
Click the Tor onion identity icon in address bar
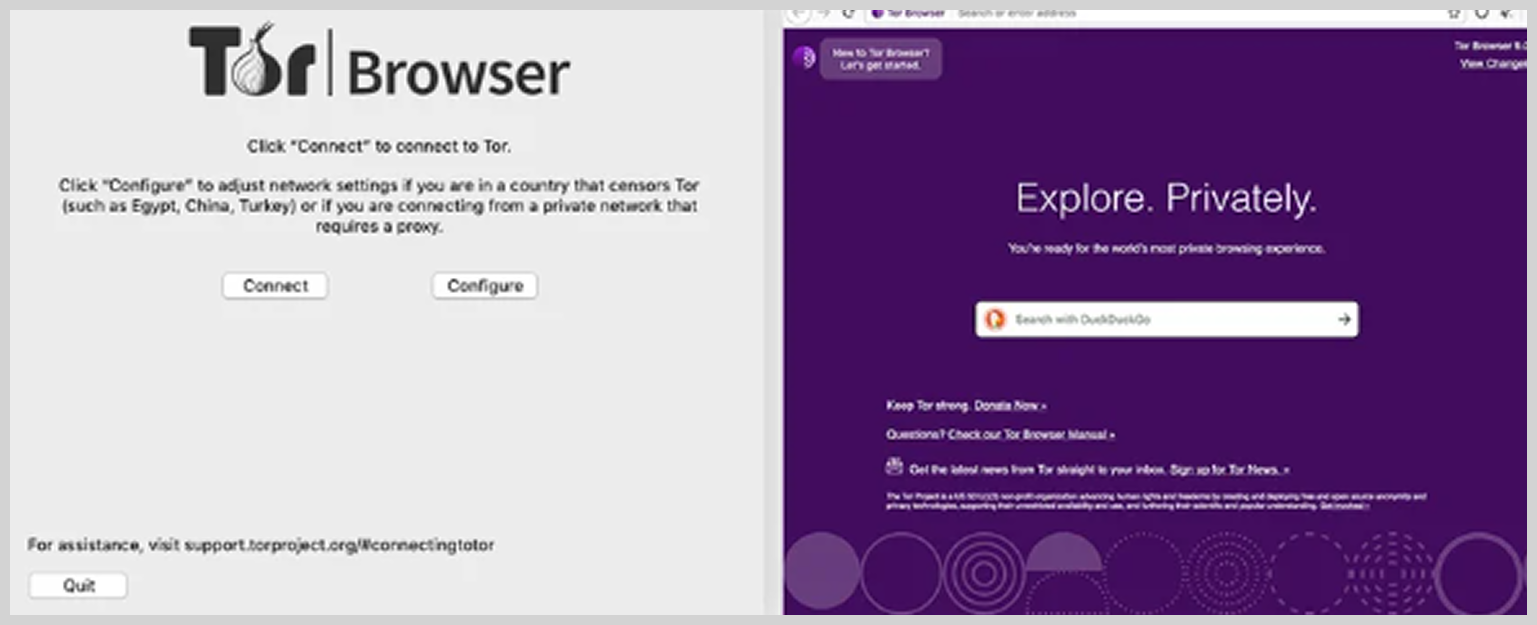coord(877,13)
